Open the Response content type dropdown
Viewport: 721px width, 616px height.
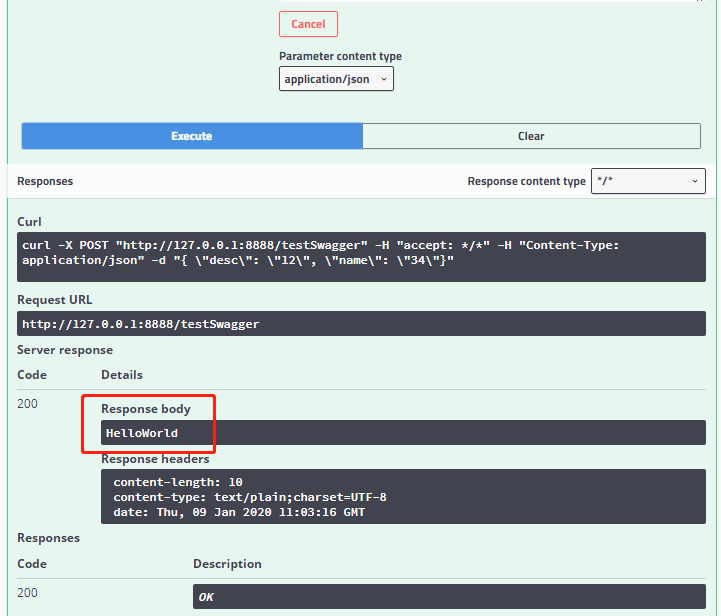tap(648, 181)
